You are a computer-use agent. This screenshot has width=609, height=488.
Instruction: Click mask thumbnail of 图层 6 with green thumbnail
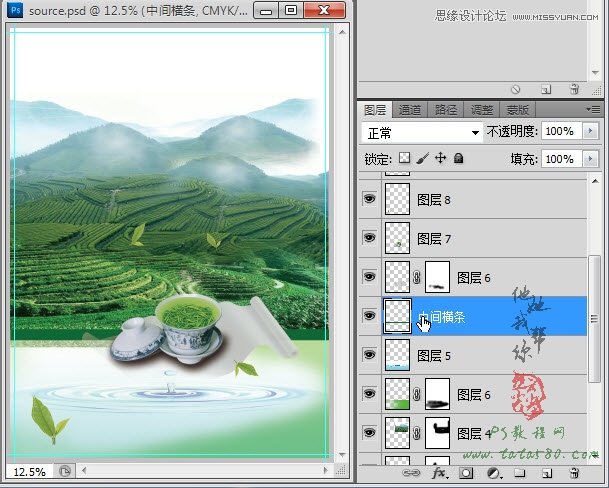pos(438,394)
